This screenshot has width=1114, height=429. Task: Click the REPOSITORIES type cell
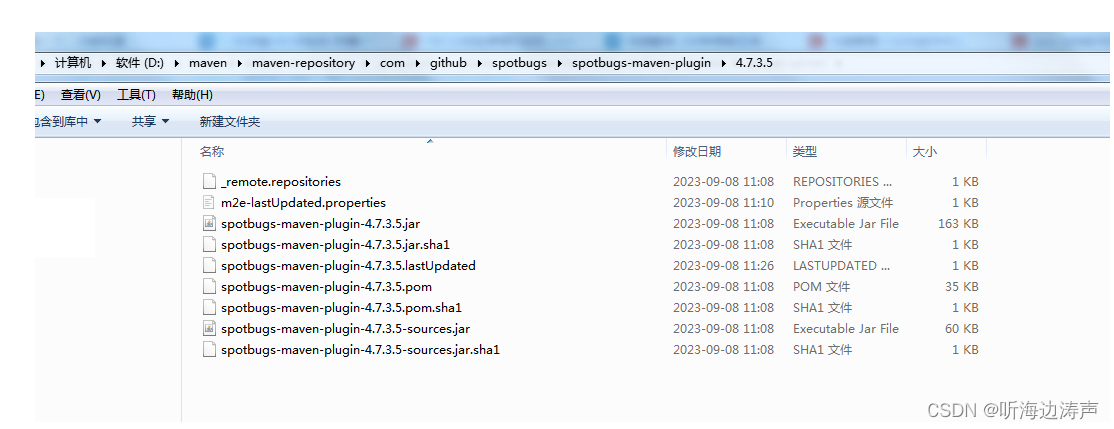(x=842, y=182)
